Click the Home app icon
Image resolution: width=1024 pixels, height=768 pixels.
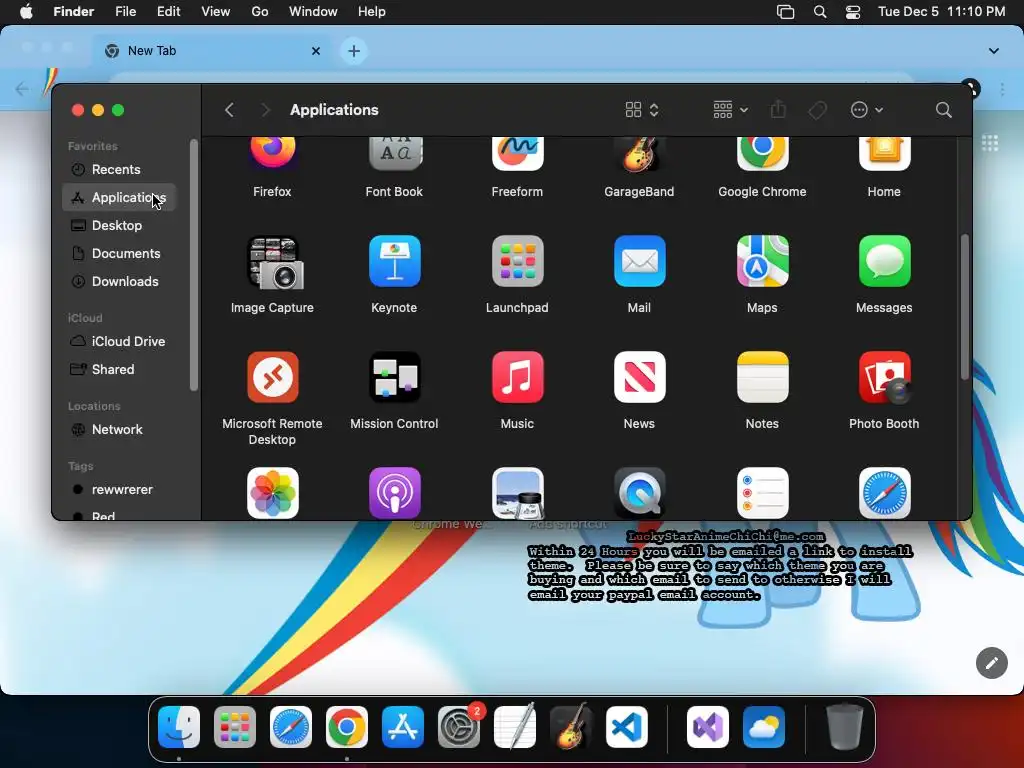[884, 153]
